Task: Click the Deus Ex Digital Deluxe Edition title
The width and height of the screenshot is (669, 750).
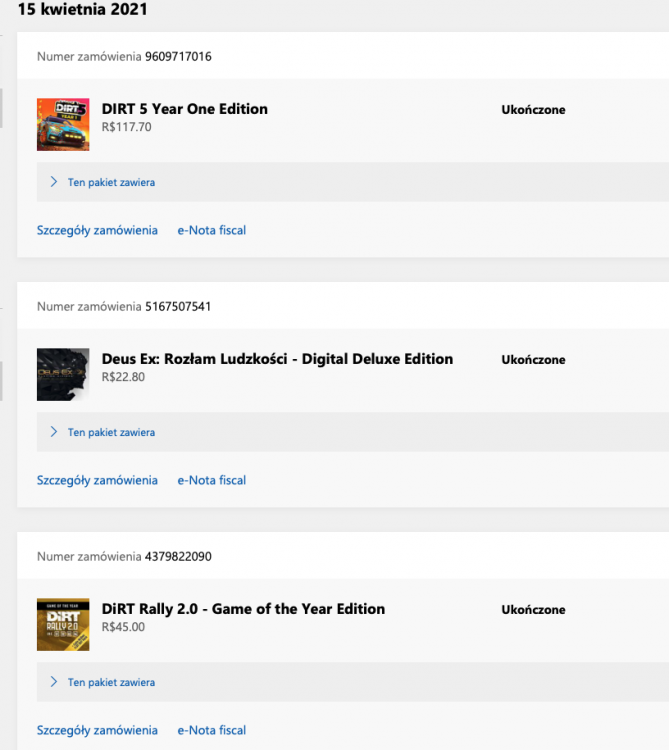Action: point(277,359)
